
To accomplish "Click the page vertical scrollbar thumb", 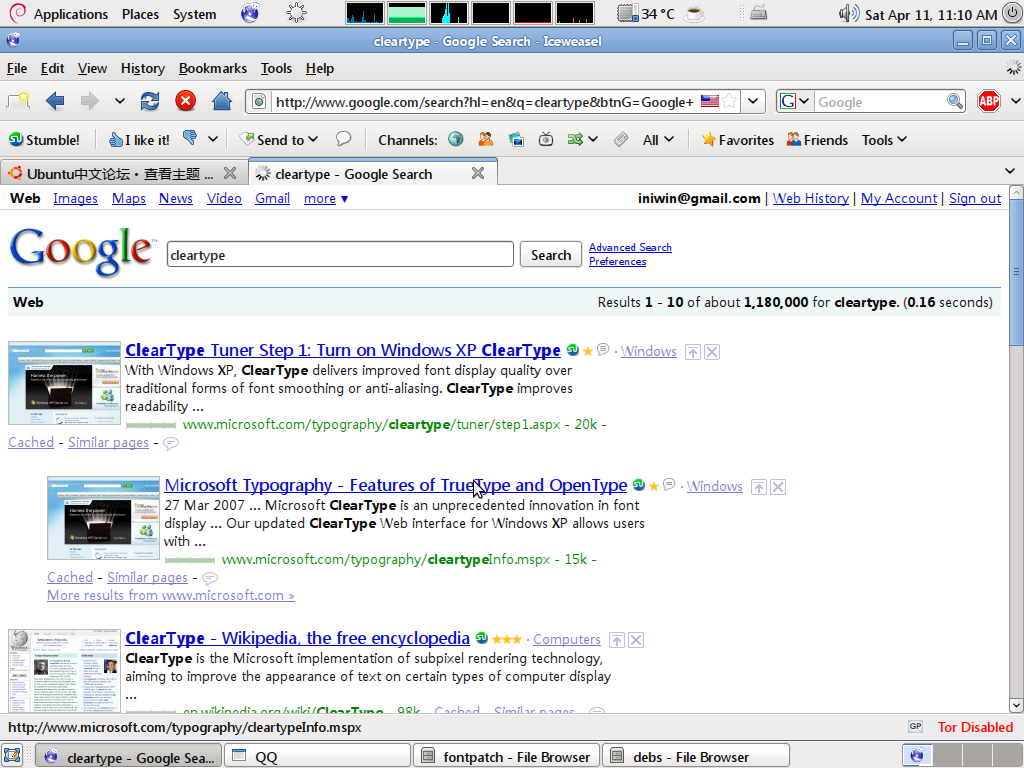I will click(x=1016, y=272).
